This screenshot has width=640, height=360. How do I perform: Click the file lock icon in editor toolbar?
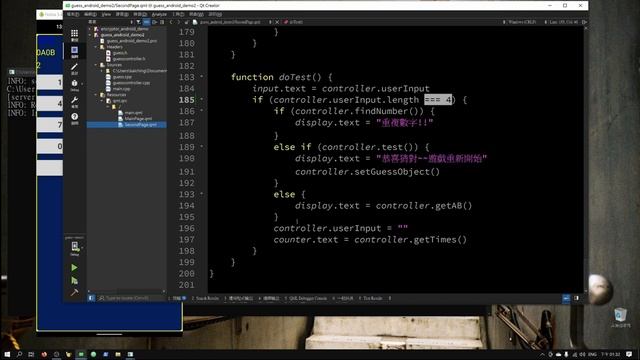click(x=187, y=22)
